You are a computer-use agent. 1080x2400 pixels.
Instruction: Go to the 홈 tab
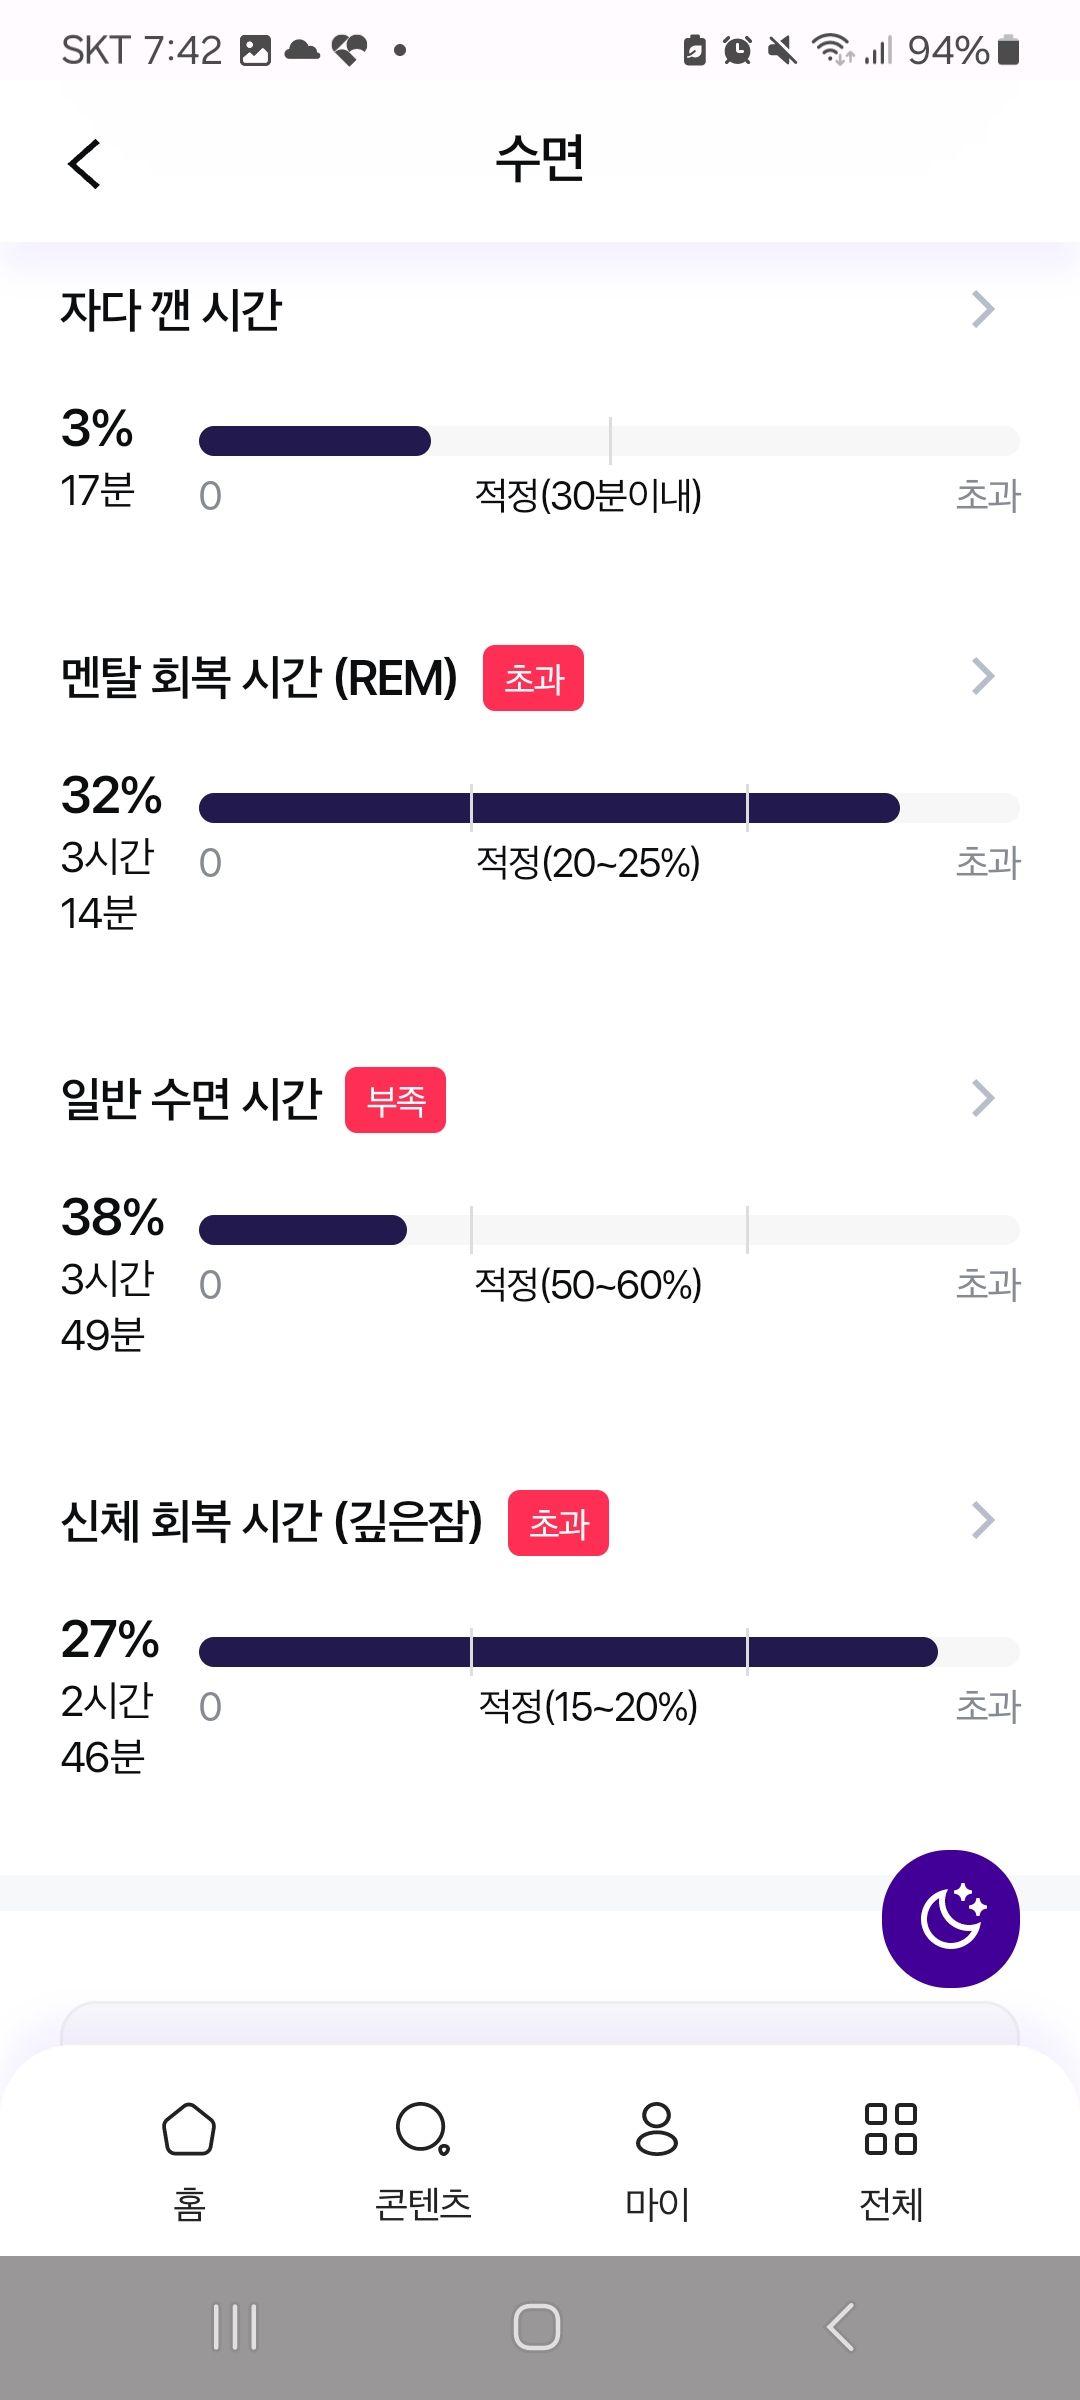click(189, 2160)
